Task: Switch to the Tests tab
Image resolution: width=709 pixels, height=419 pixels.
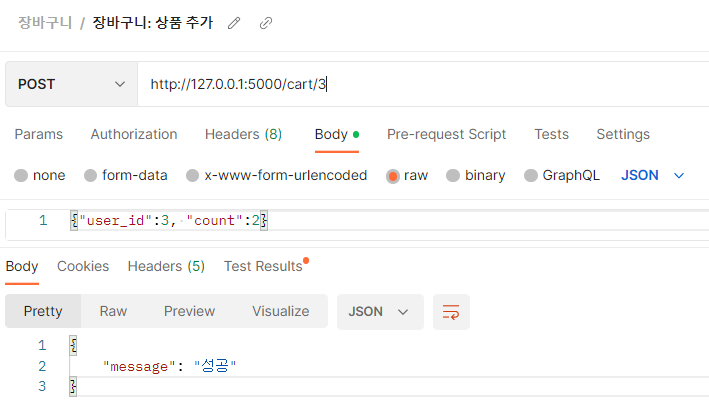Action: point(551,134)
